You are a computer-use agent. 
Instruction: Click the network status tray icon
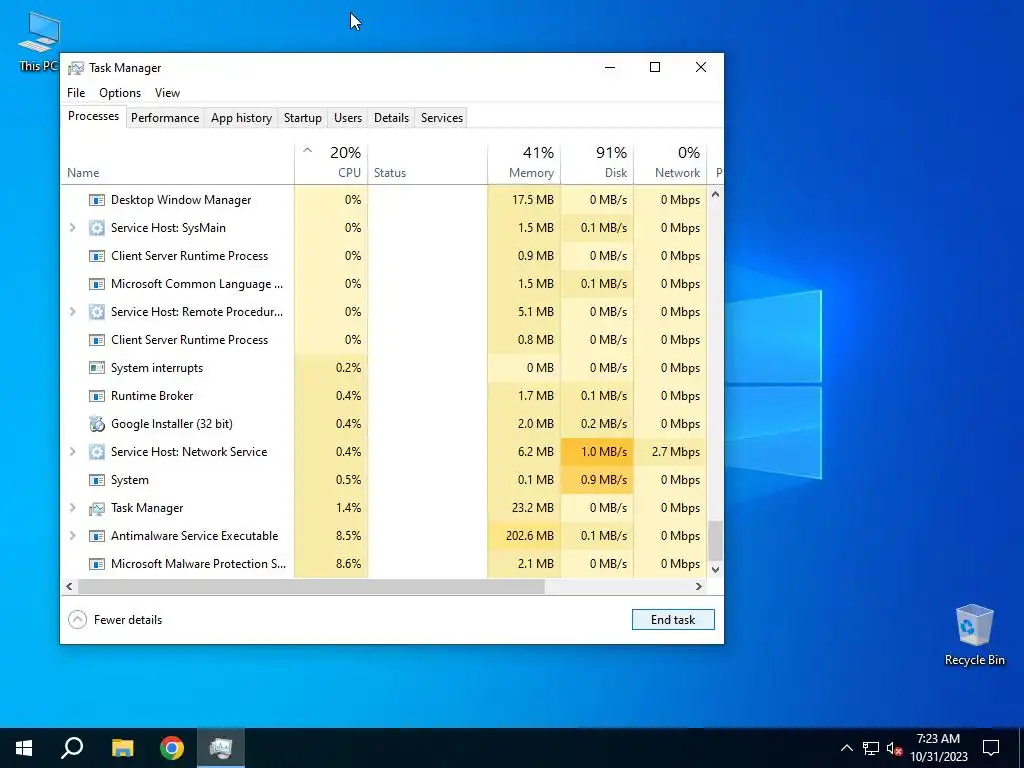click(871, 748)
